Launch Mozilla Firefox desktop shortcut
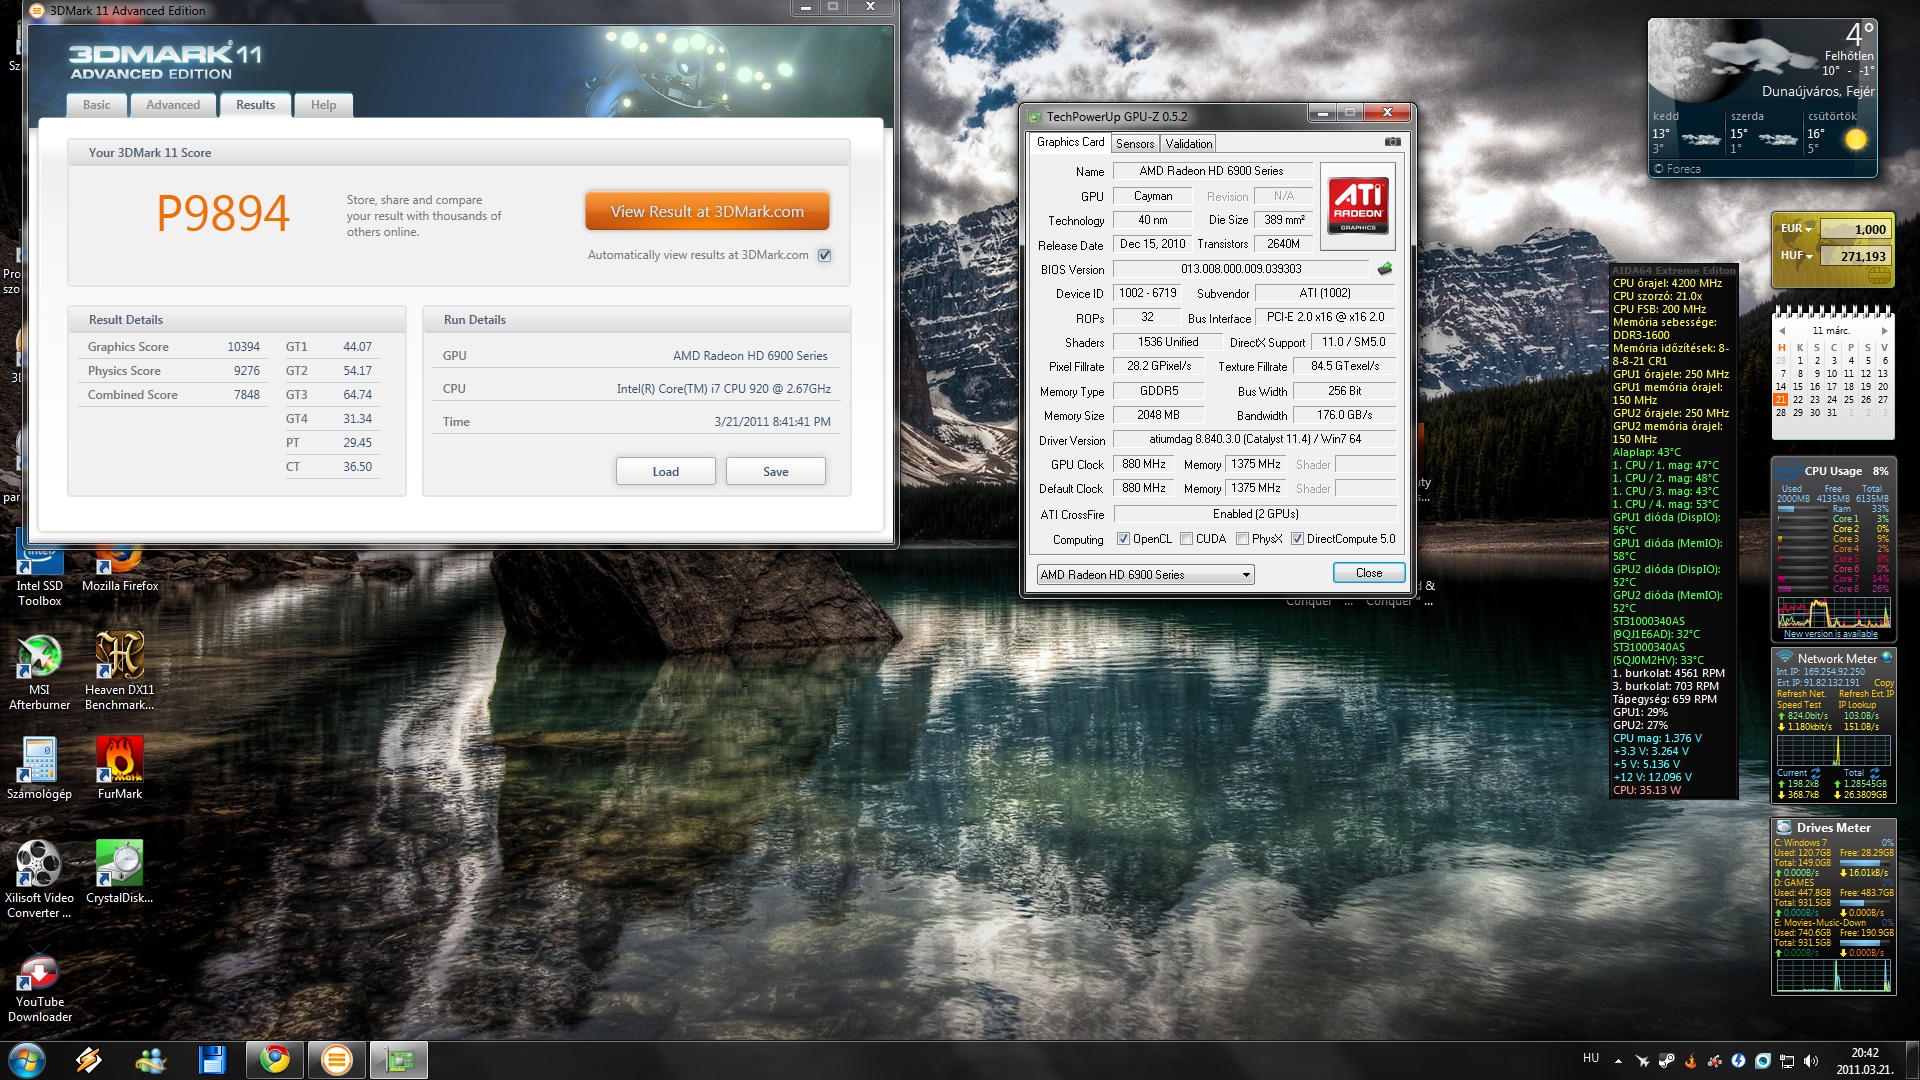Image resolution: width=1920 pixels, height=1080 pixels. pyautogui.click(x=120, y=570)
